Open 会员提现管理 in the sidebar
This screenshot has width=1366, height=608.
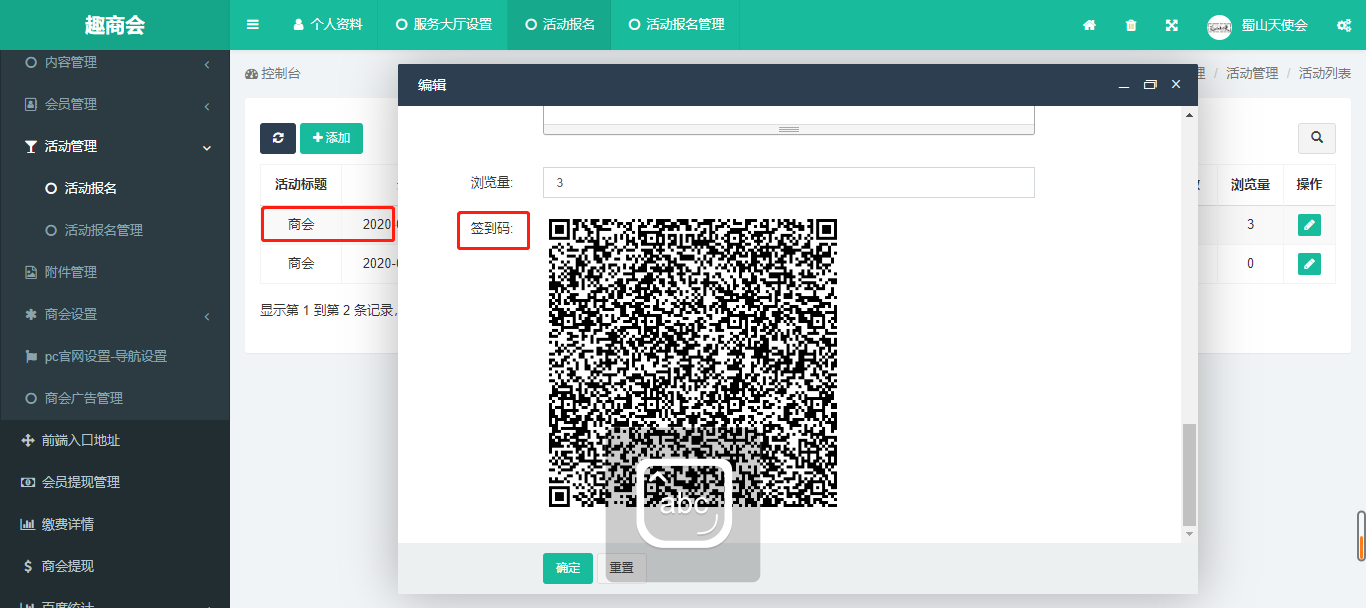pos(80,482)
